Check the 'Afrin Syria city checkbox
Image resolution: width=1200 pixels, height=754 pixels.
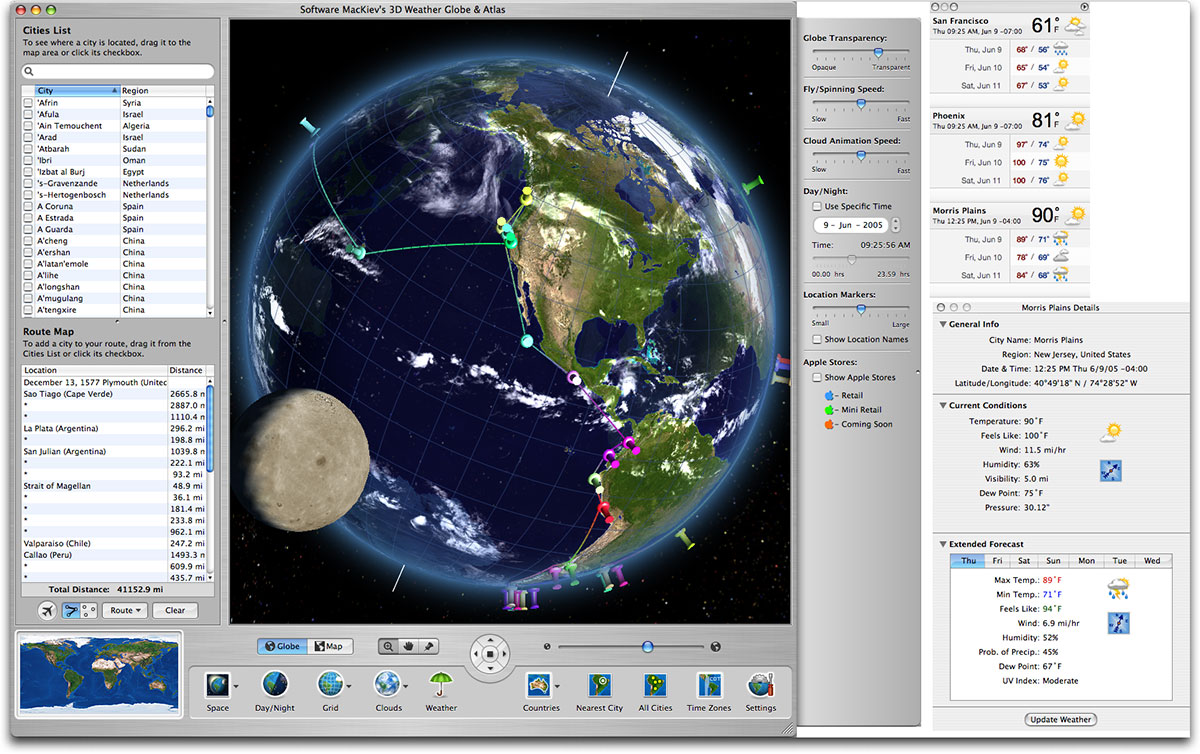(x=28, y=103)
